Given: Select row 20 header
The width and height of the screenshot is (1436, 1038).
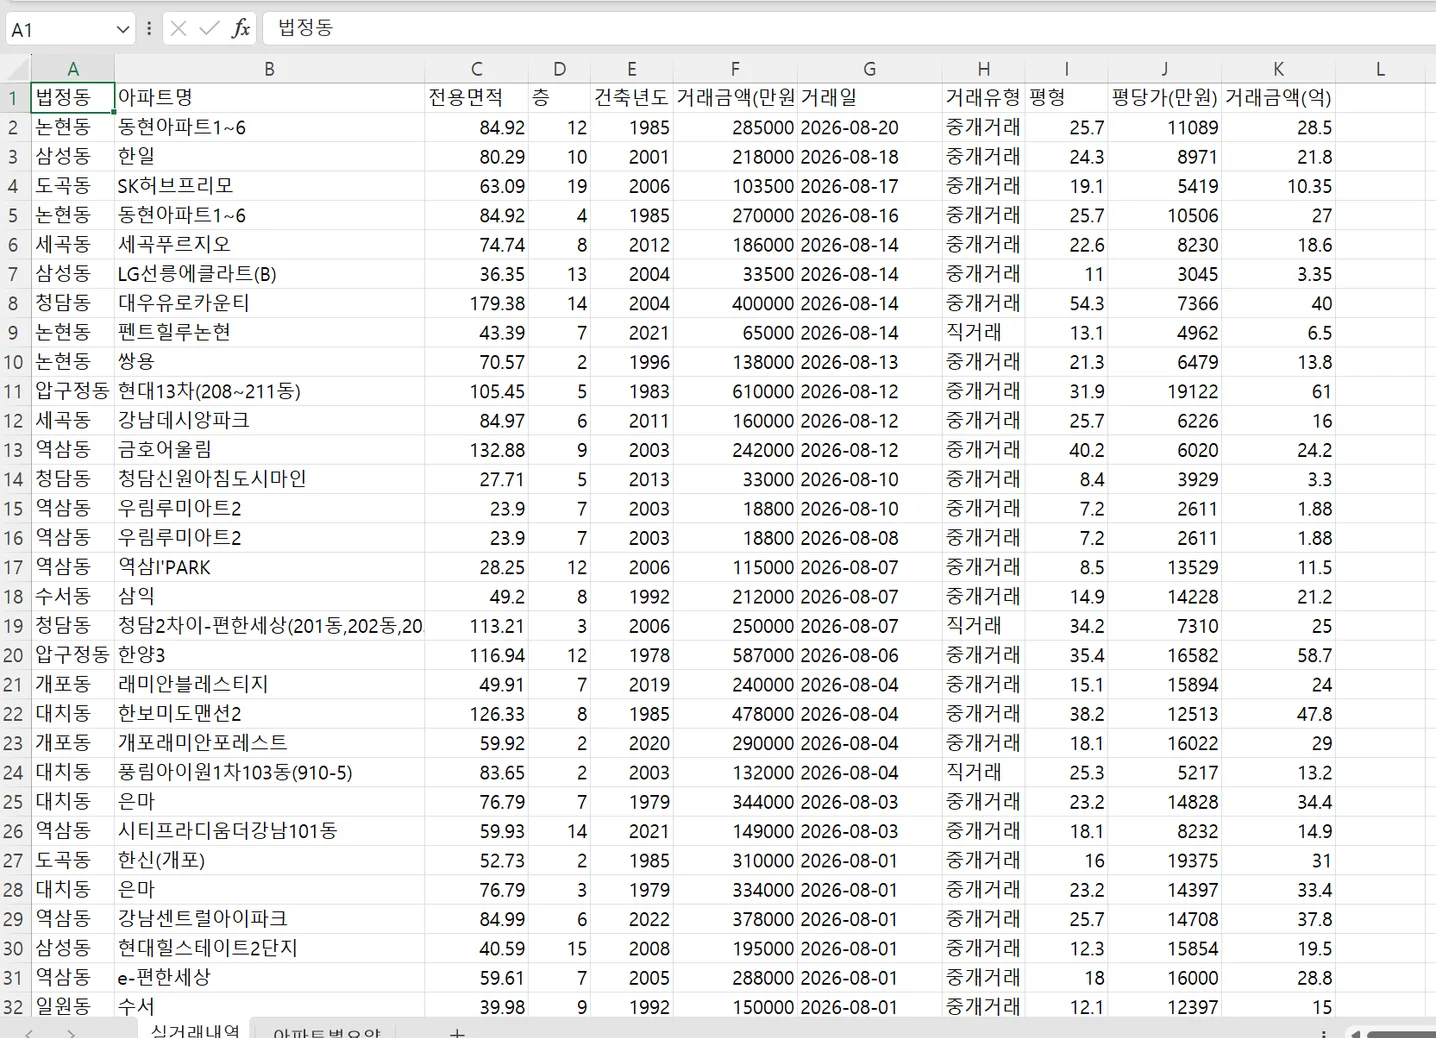Looking at the screenshot, I should 14,655.
